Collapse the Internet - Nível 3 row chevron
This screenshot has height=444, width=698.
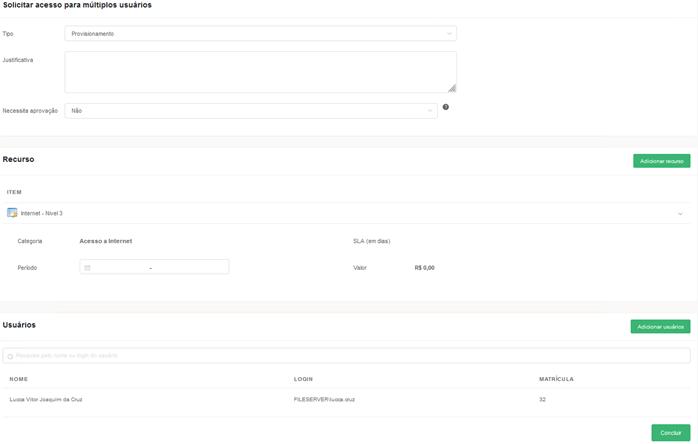coord(680,214)
